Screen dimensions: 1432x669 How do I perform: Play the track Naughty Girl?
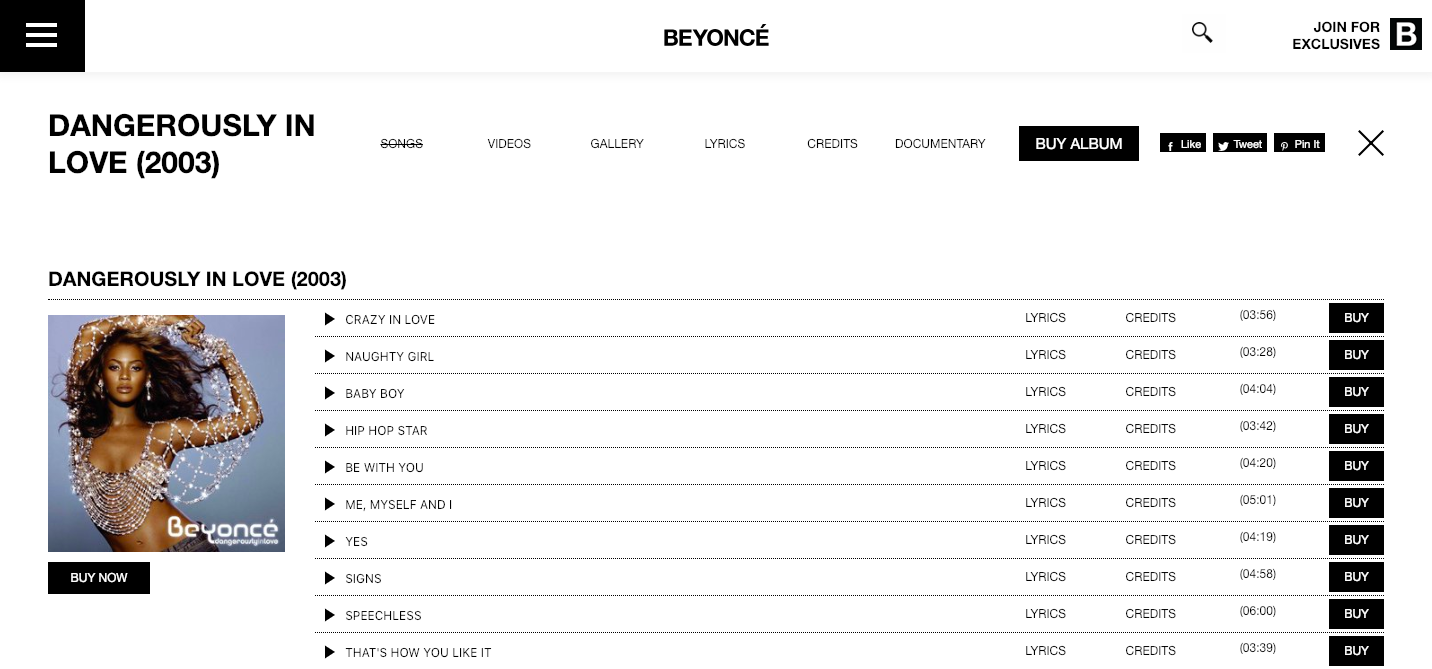pyautogui.click(x=330, y=356)
